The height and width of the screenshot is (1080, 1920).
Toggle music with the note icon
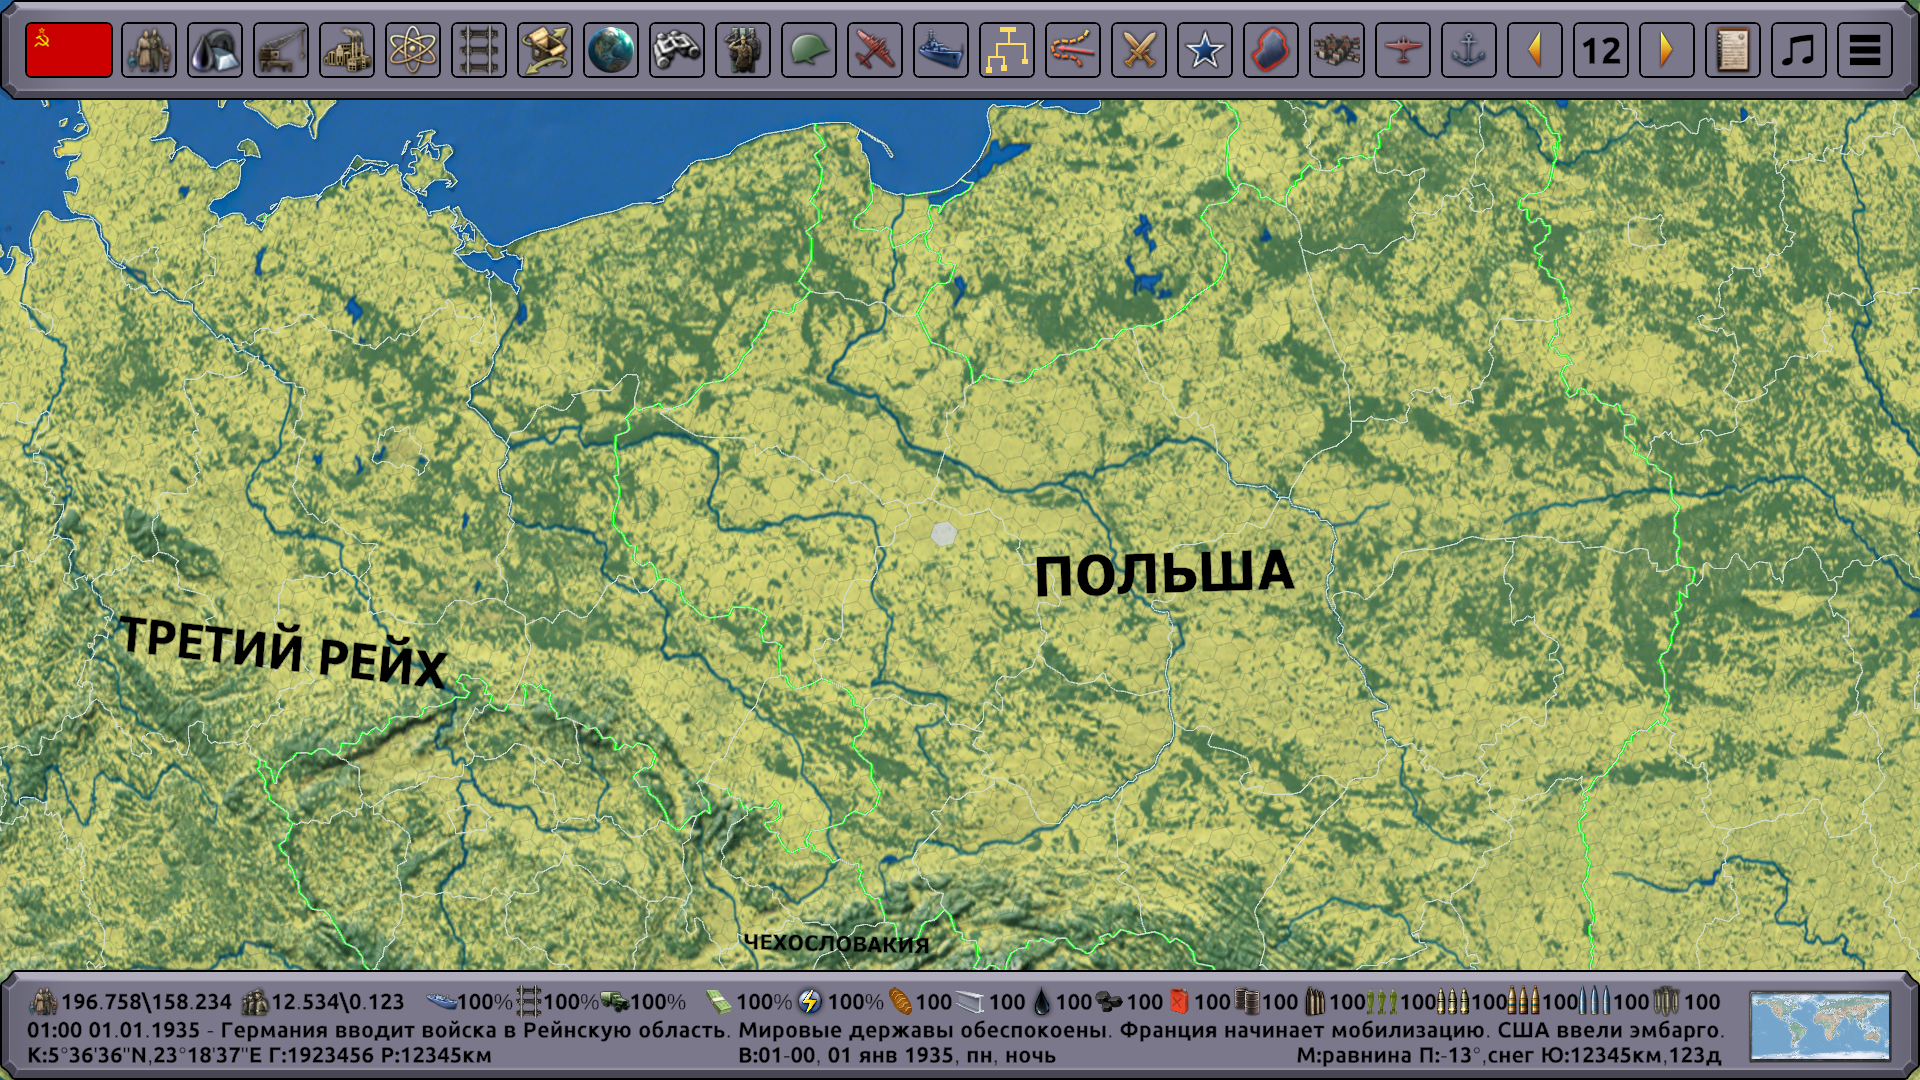(1799, 50)
